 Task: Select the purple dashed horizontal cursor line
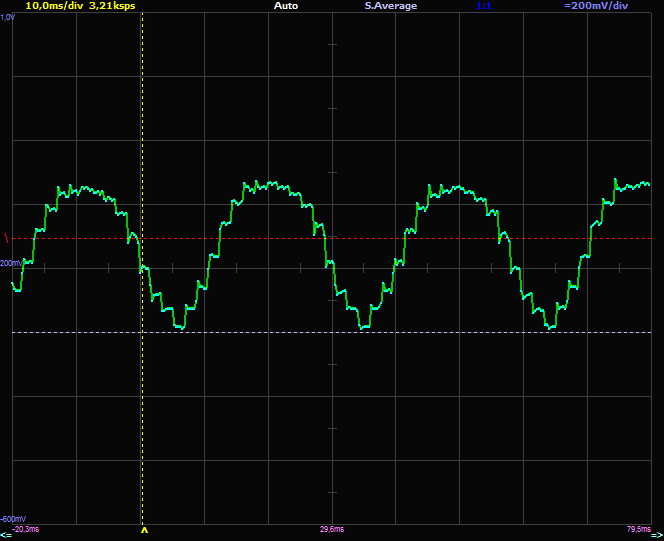(400, 332)
